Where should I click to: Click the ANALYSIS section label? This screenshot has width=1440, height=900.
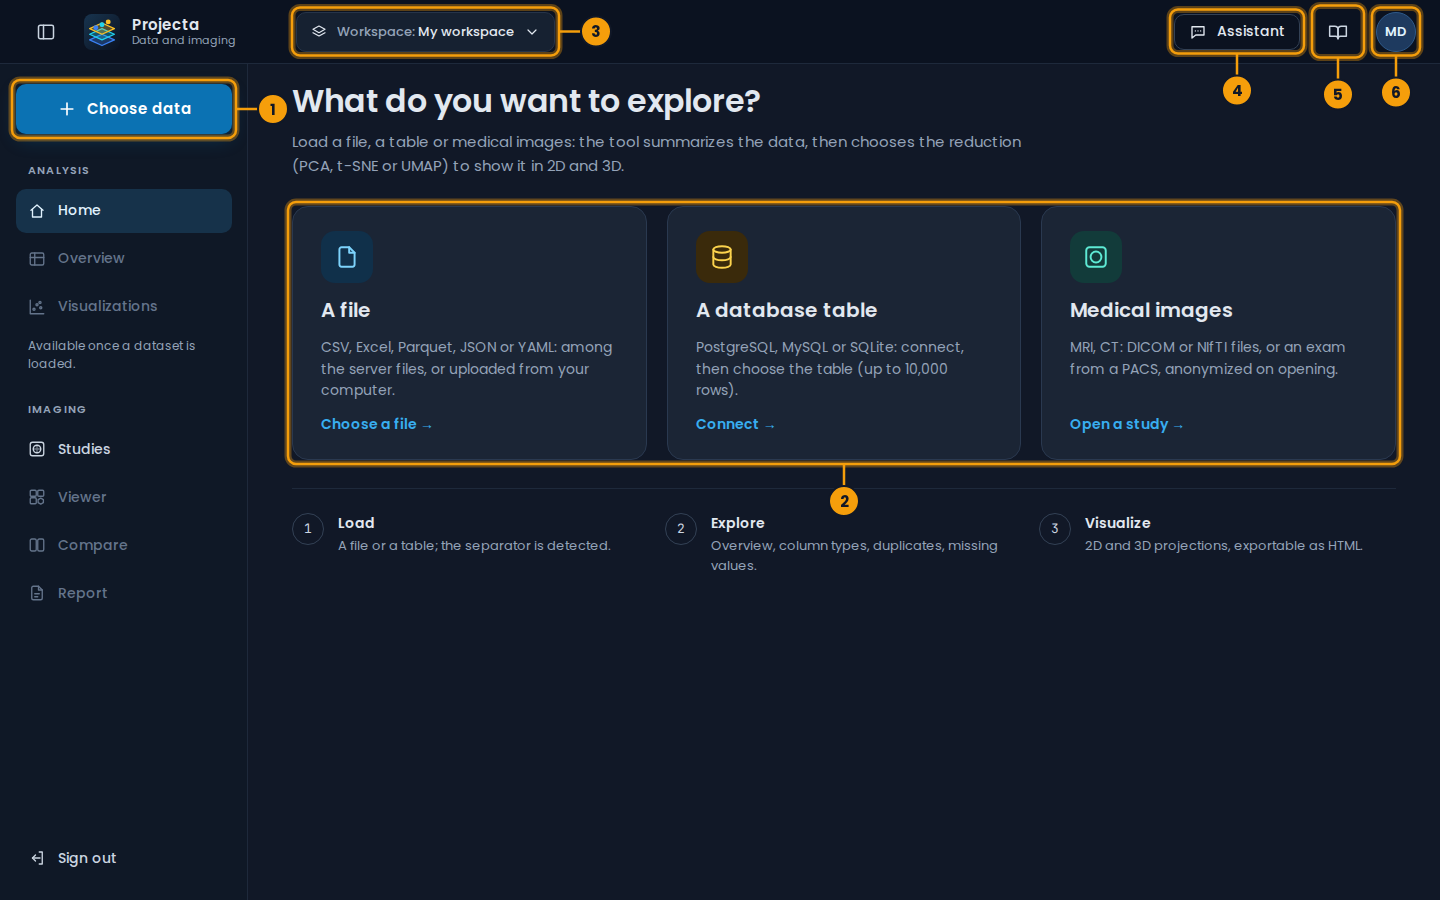(x=59, y=171)
